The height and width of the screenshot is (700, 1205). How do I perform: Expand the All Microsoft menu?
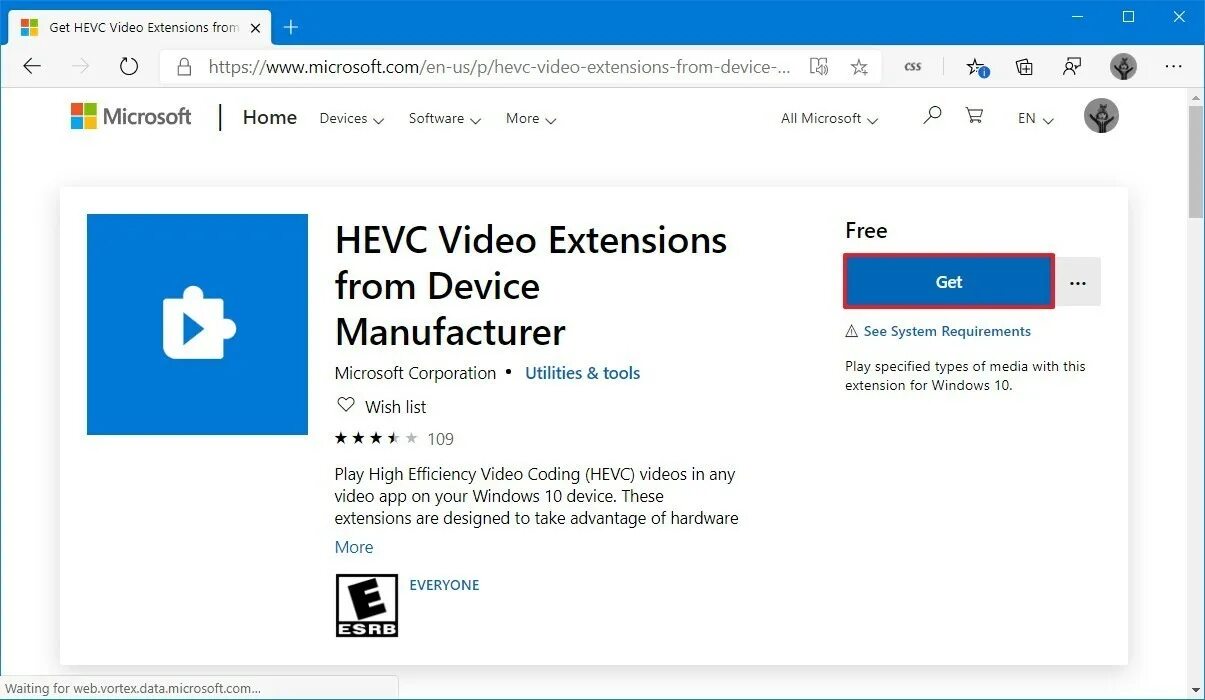pos(830,118)
